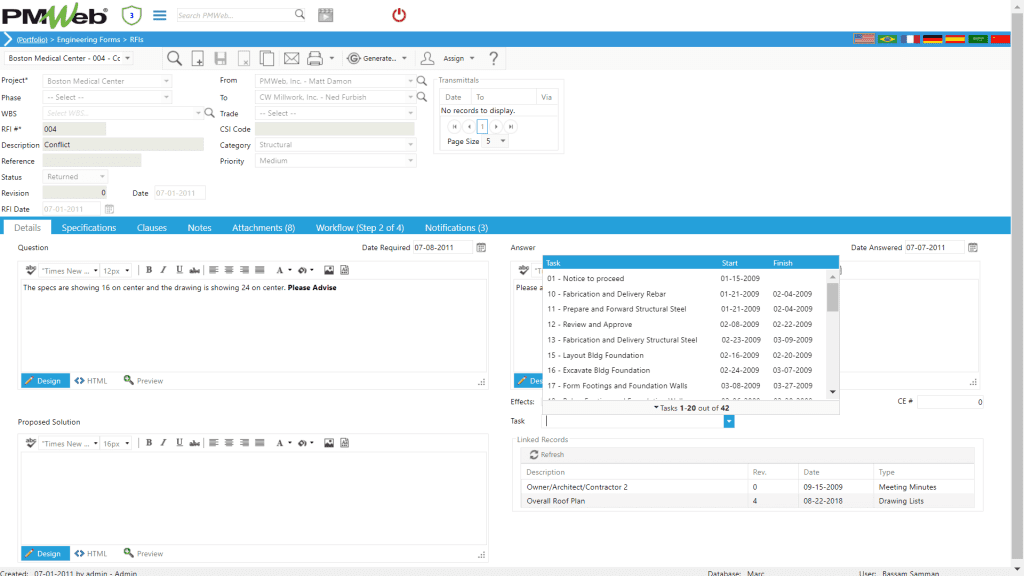The image size is (1024, 576).
Task: Click the shield notifications badge
Action: coord(132,15)
